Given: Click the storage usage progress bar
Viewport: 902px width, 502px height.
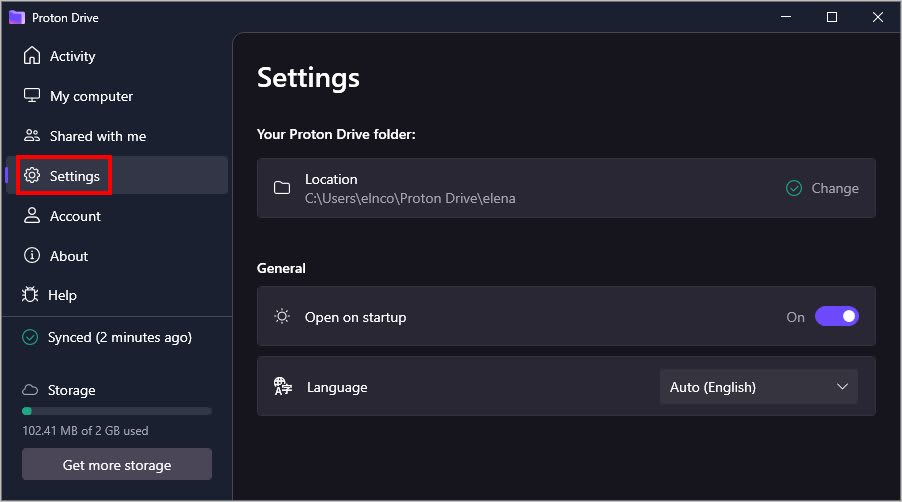Looking at the screenshot, I should pyautogui.click(x=117, y=411).
